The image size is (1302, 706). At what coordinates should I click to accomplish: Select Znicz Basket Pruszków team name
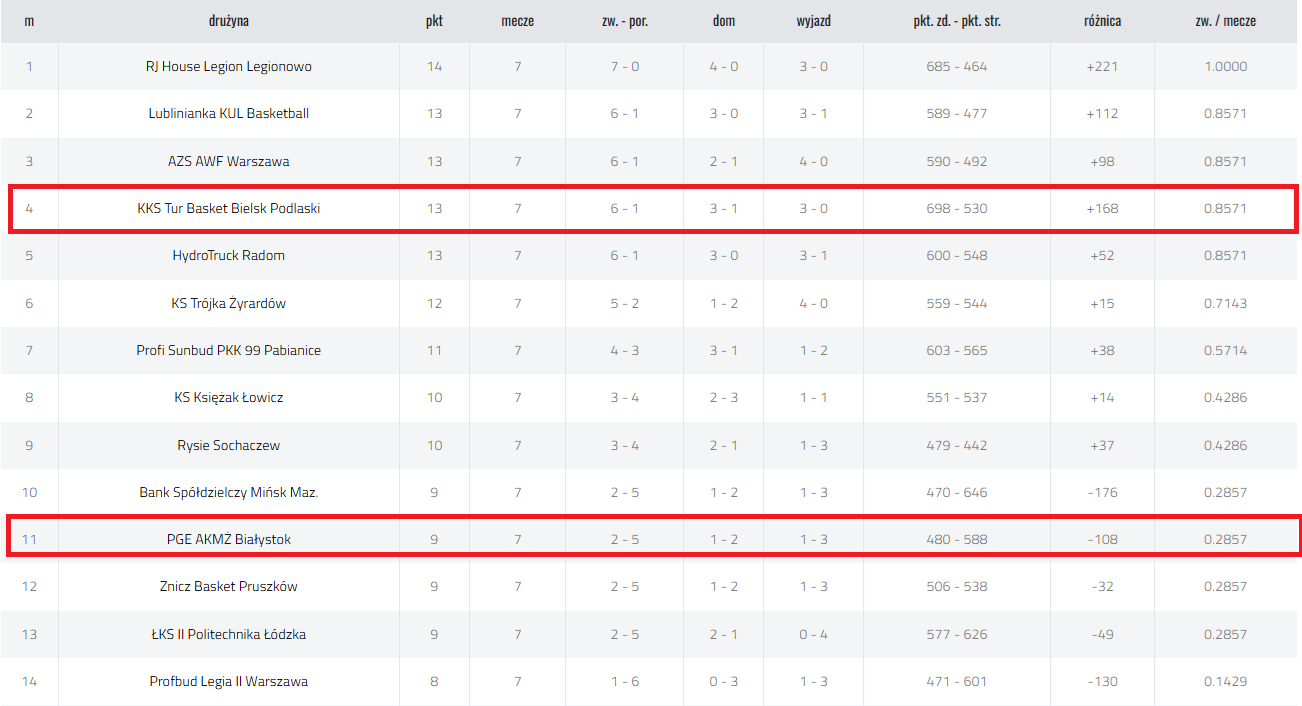click(228, 587)
